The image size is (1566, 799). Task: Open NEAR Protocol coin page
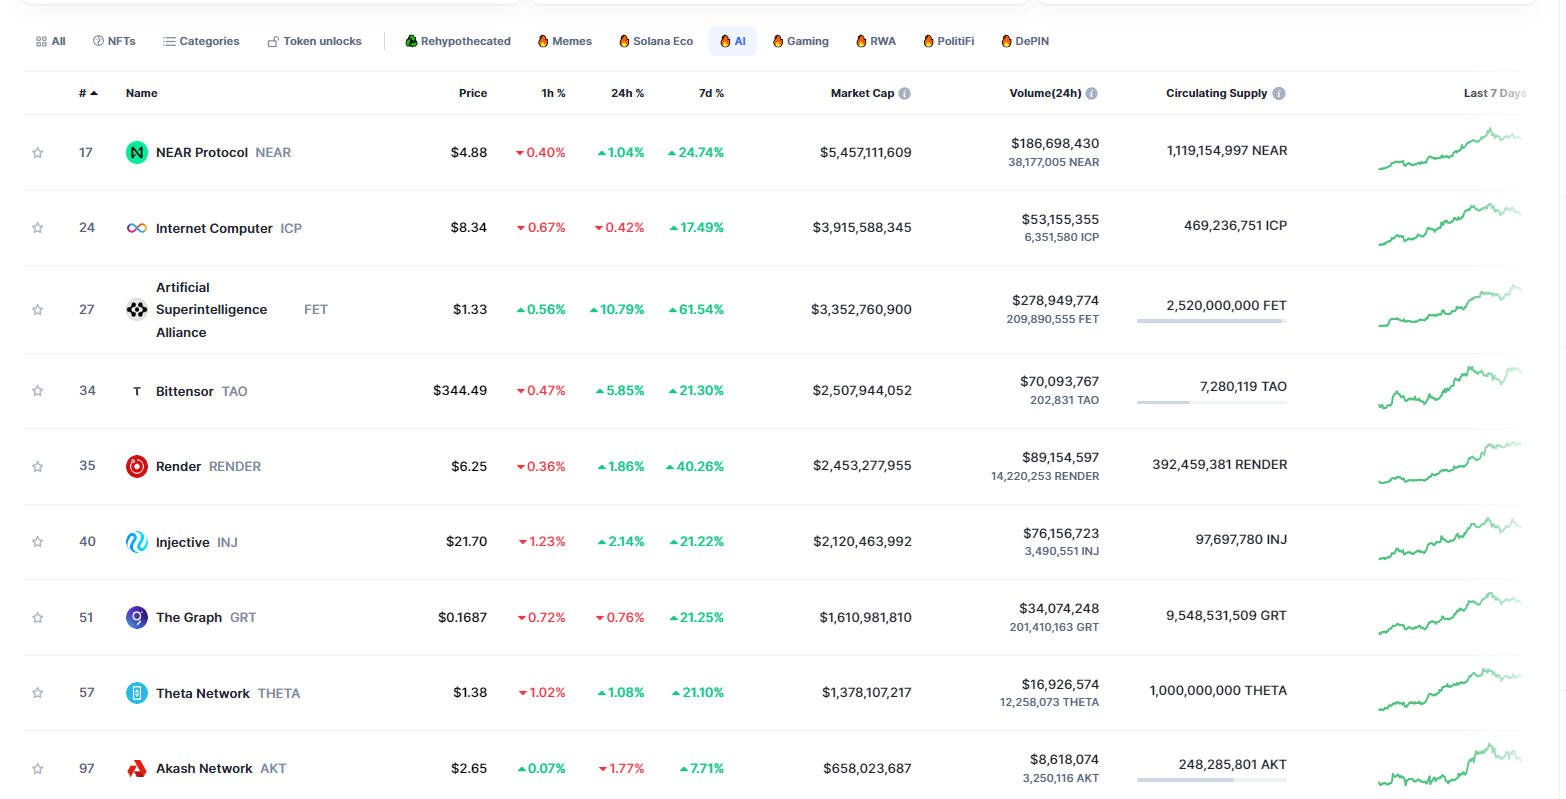202,153
